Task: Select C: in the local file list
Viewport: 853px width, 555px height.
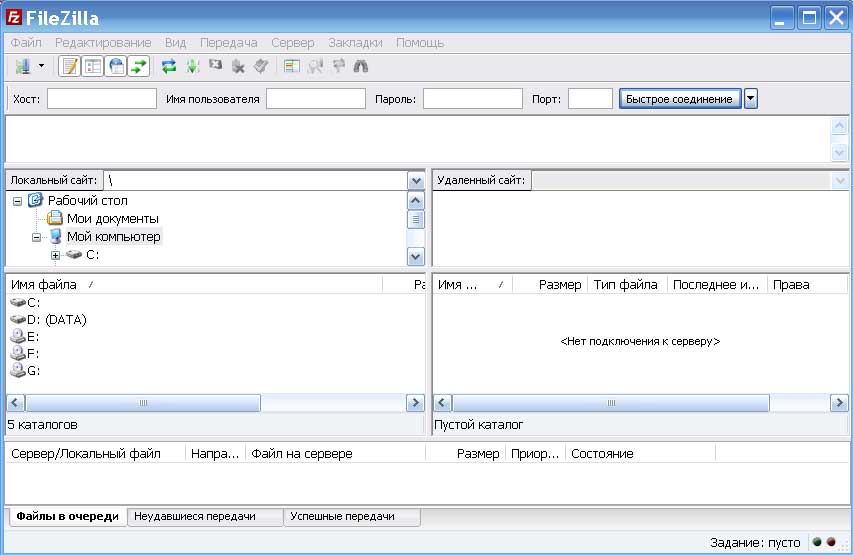Action: tap(25, 303)
